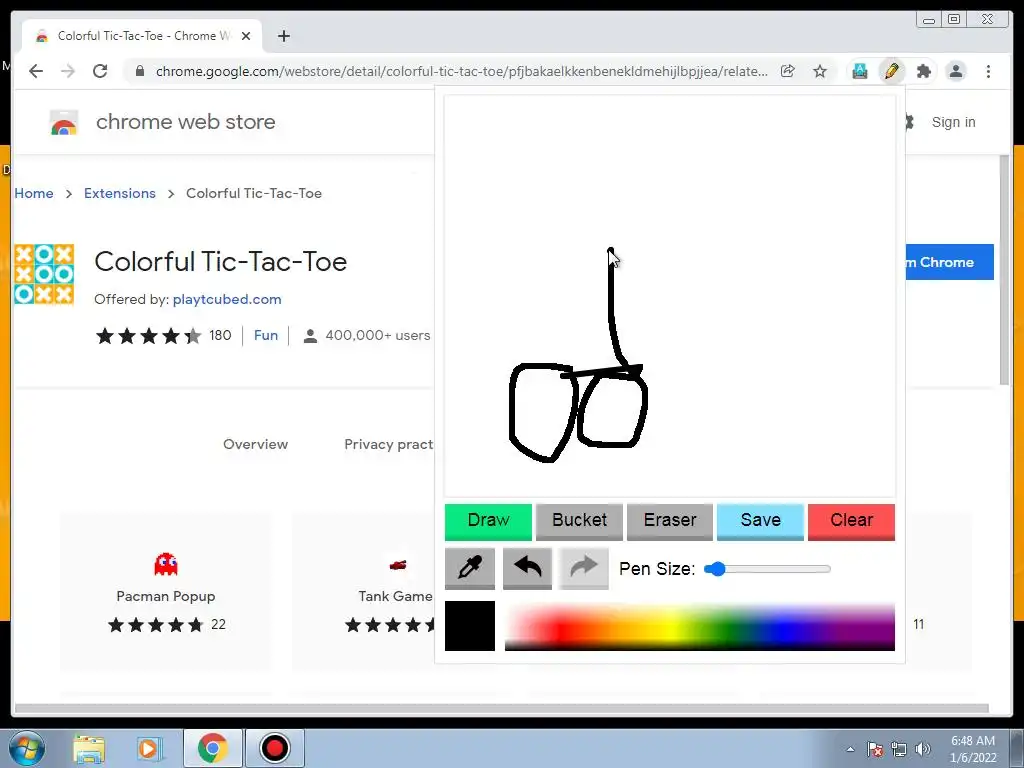The height and width of the screenshot is (768, 1024).
Task: Open the screen recorder taskbar app
Action: coord(274,748)
